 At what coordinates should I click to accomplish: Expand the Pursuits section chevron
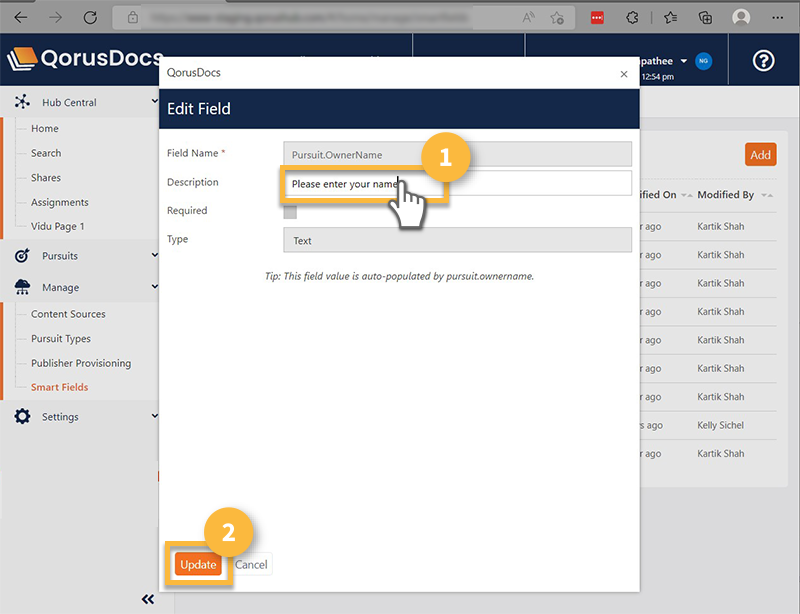(155, 255)
